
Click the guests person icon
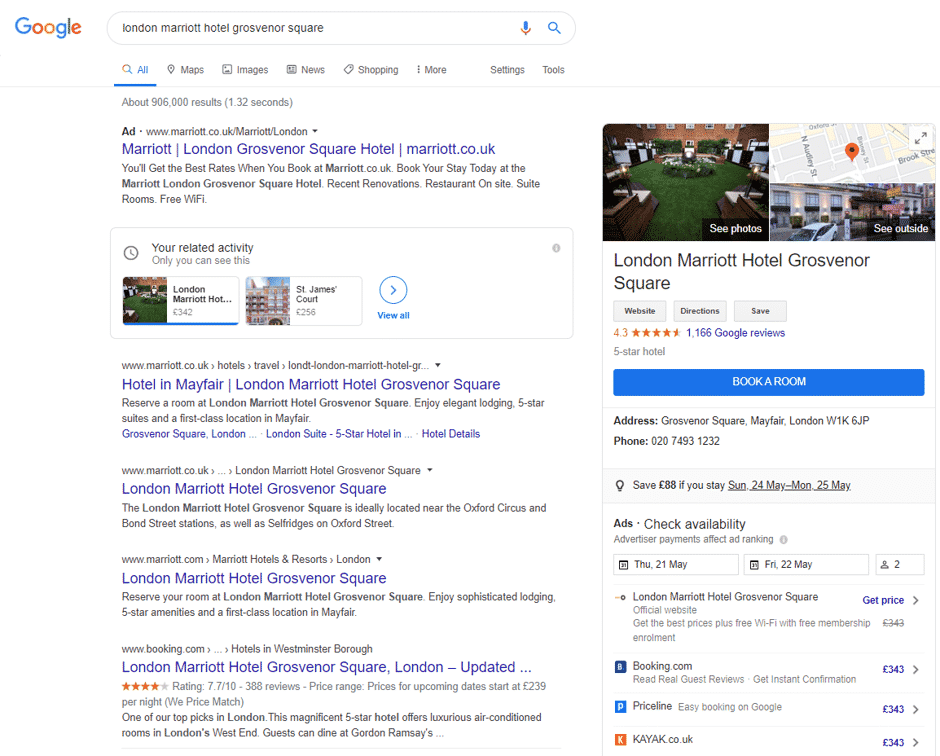(884, 565)
